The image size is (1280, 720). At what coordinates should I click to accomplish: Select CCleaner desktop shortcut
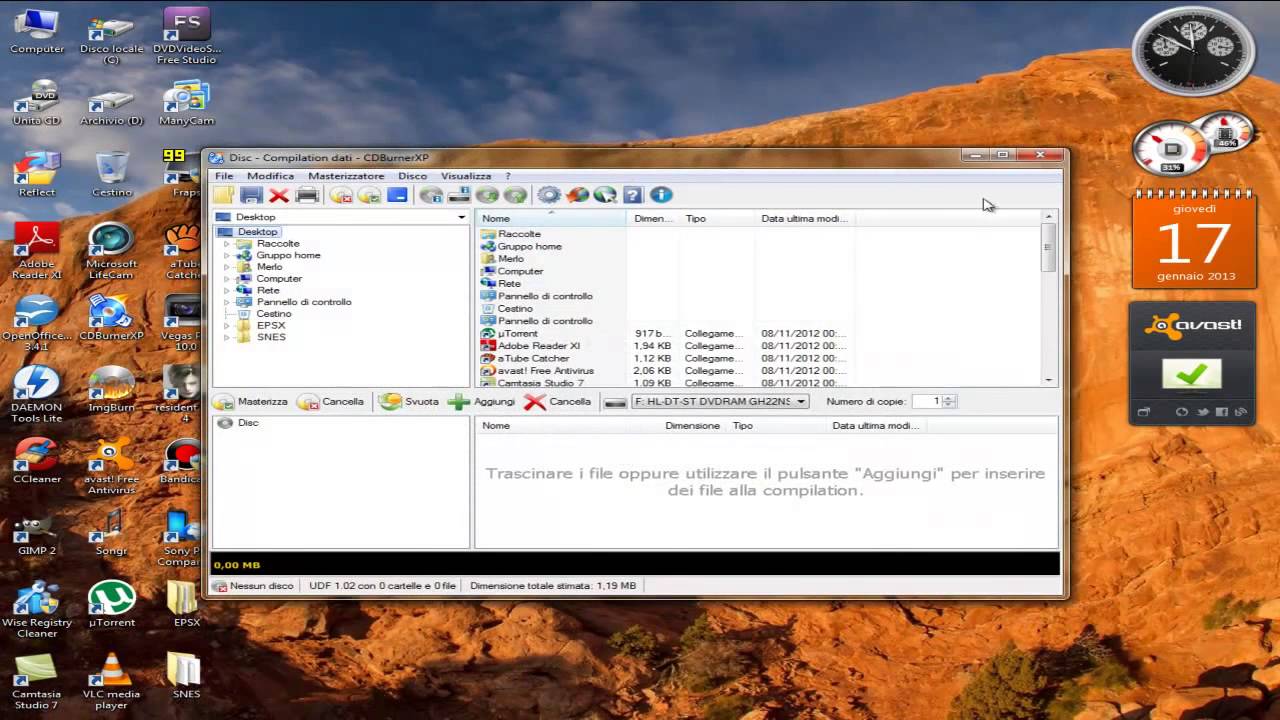(37, 461)
